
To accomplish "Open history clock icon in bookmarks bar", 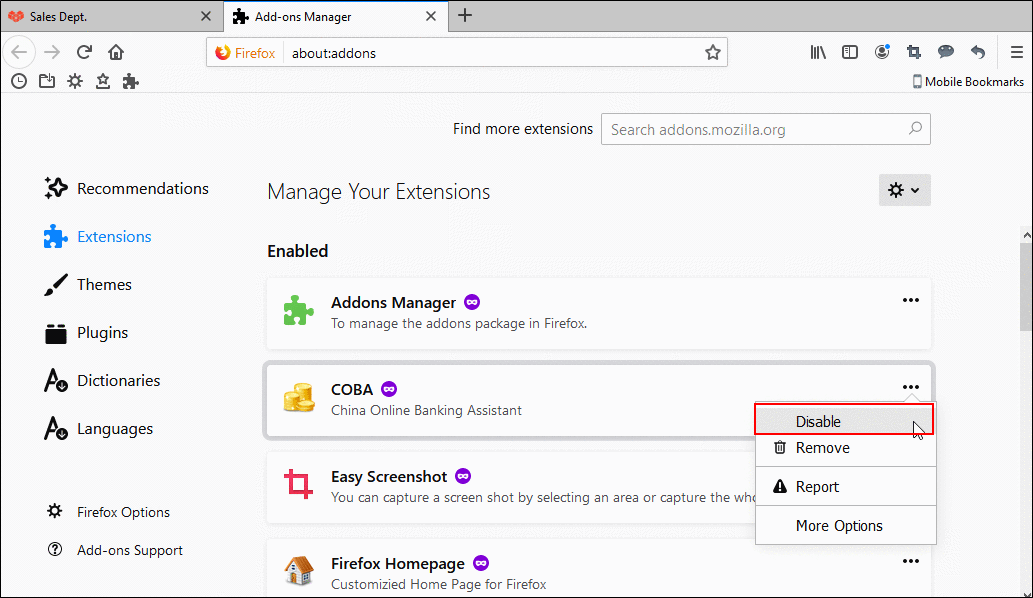I will click(19, 81).
